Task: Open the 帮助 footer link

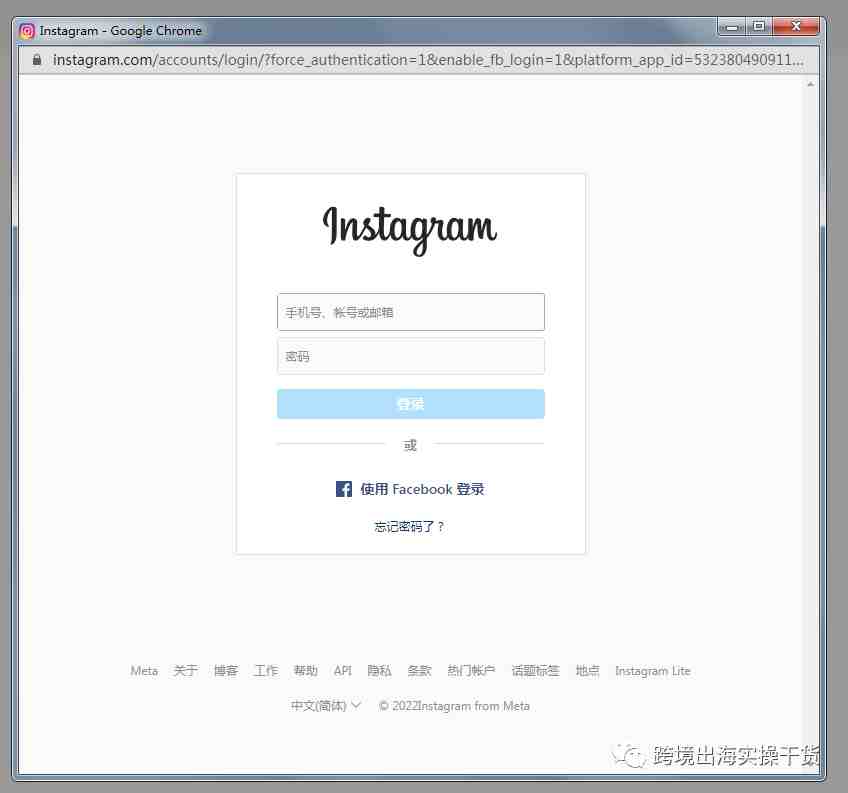Action: (306, 671)
